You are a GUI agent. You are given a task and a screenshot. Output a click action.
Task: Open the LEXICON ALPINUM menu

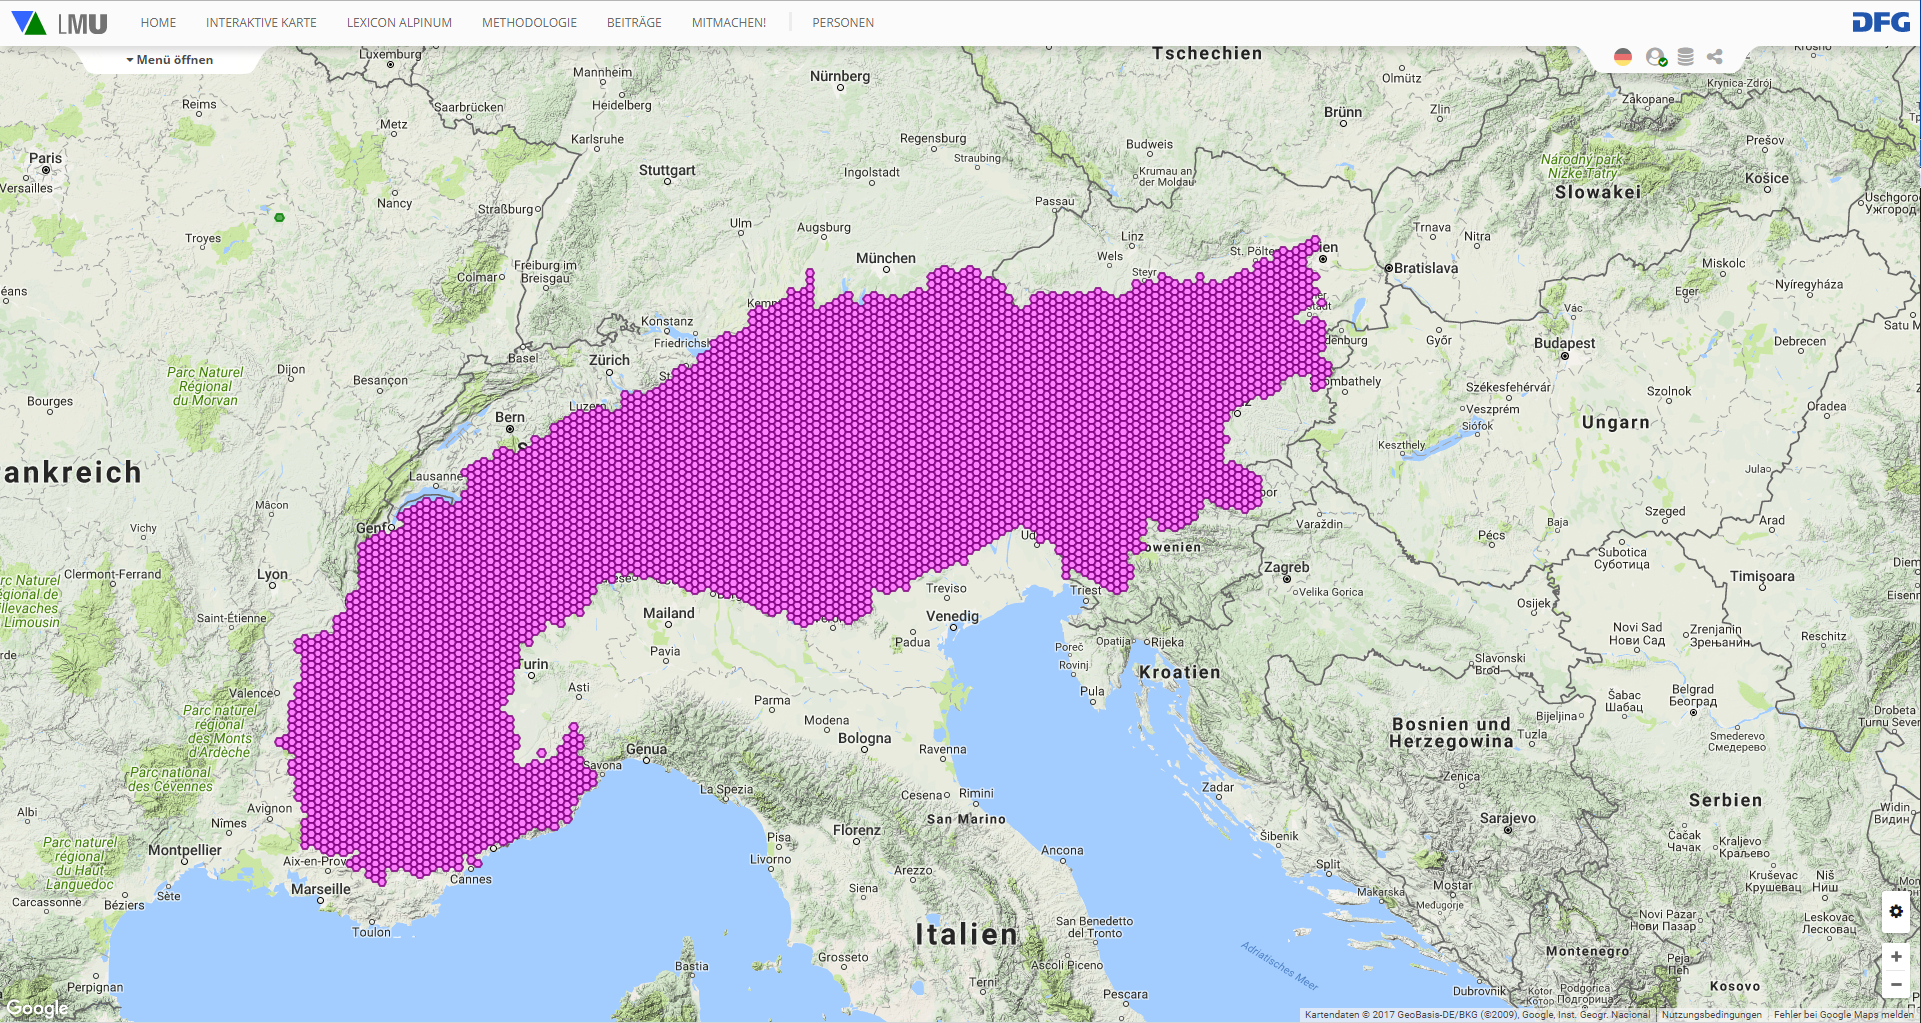[x=399, y=23]
